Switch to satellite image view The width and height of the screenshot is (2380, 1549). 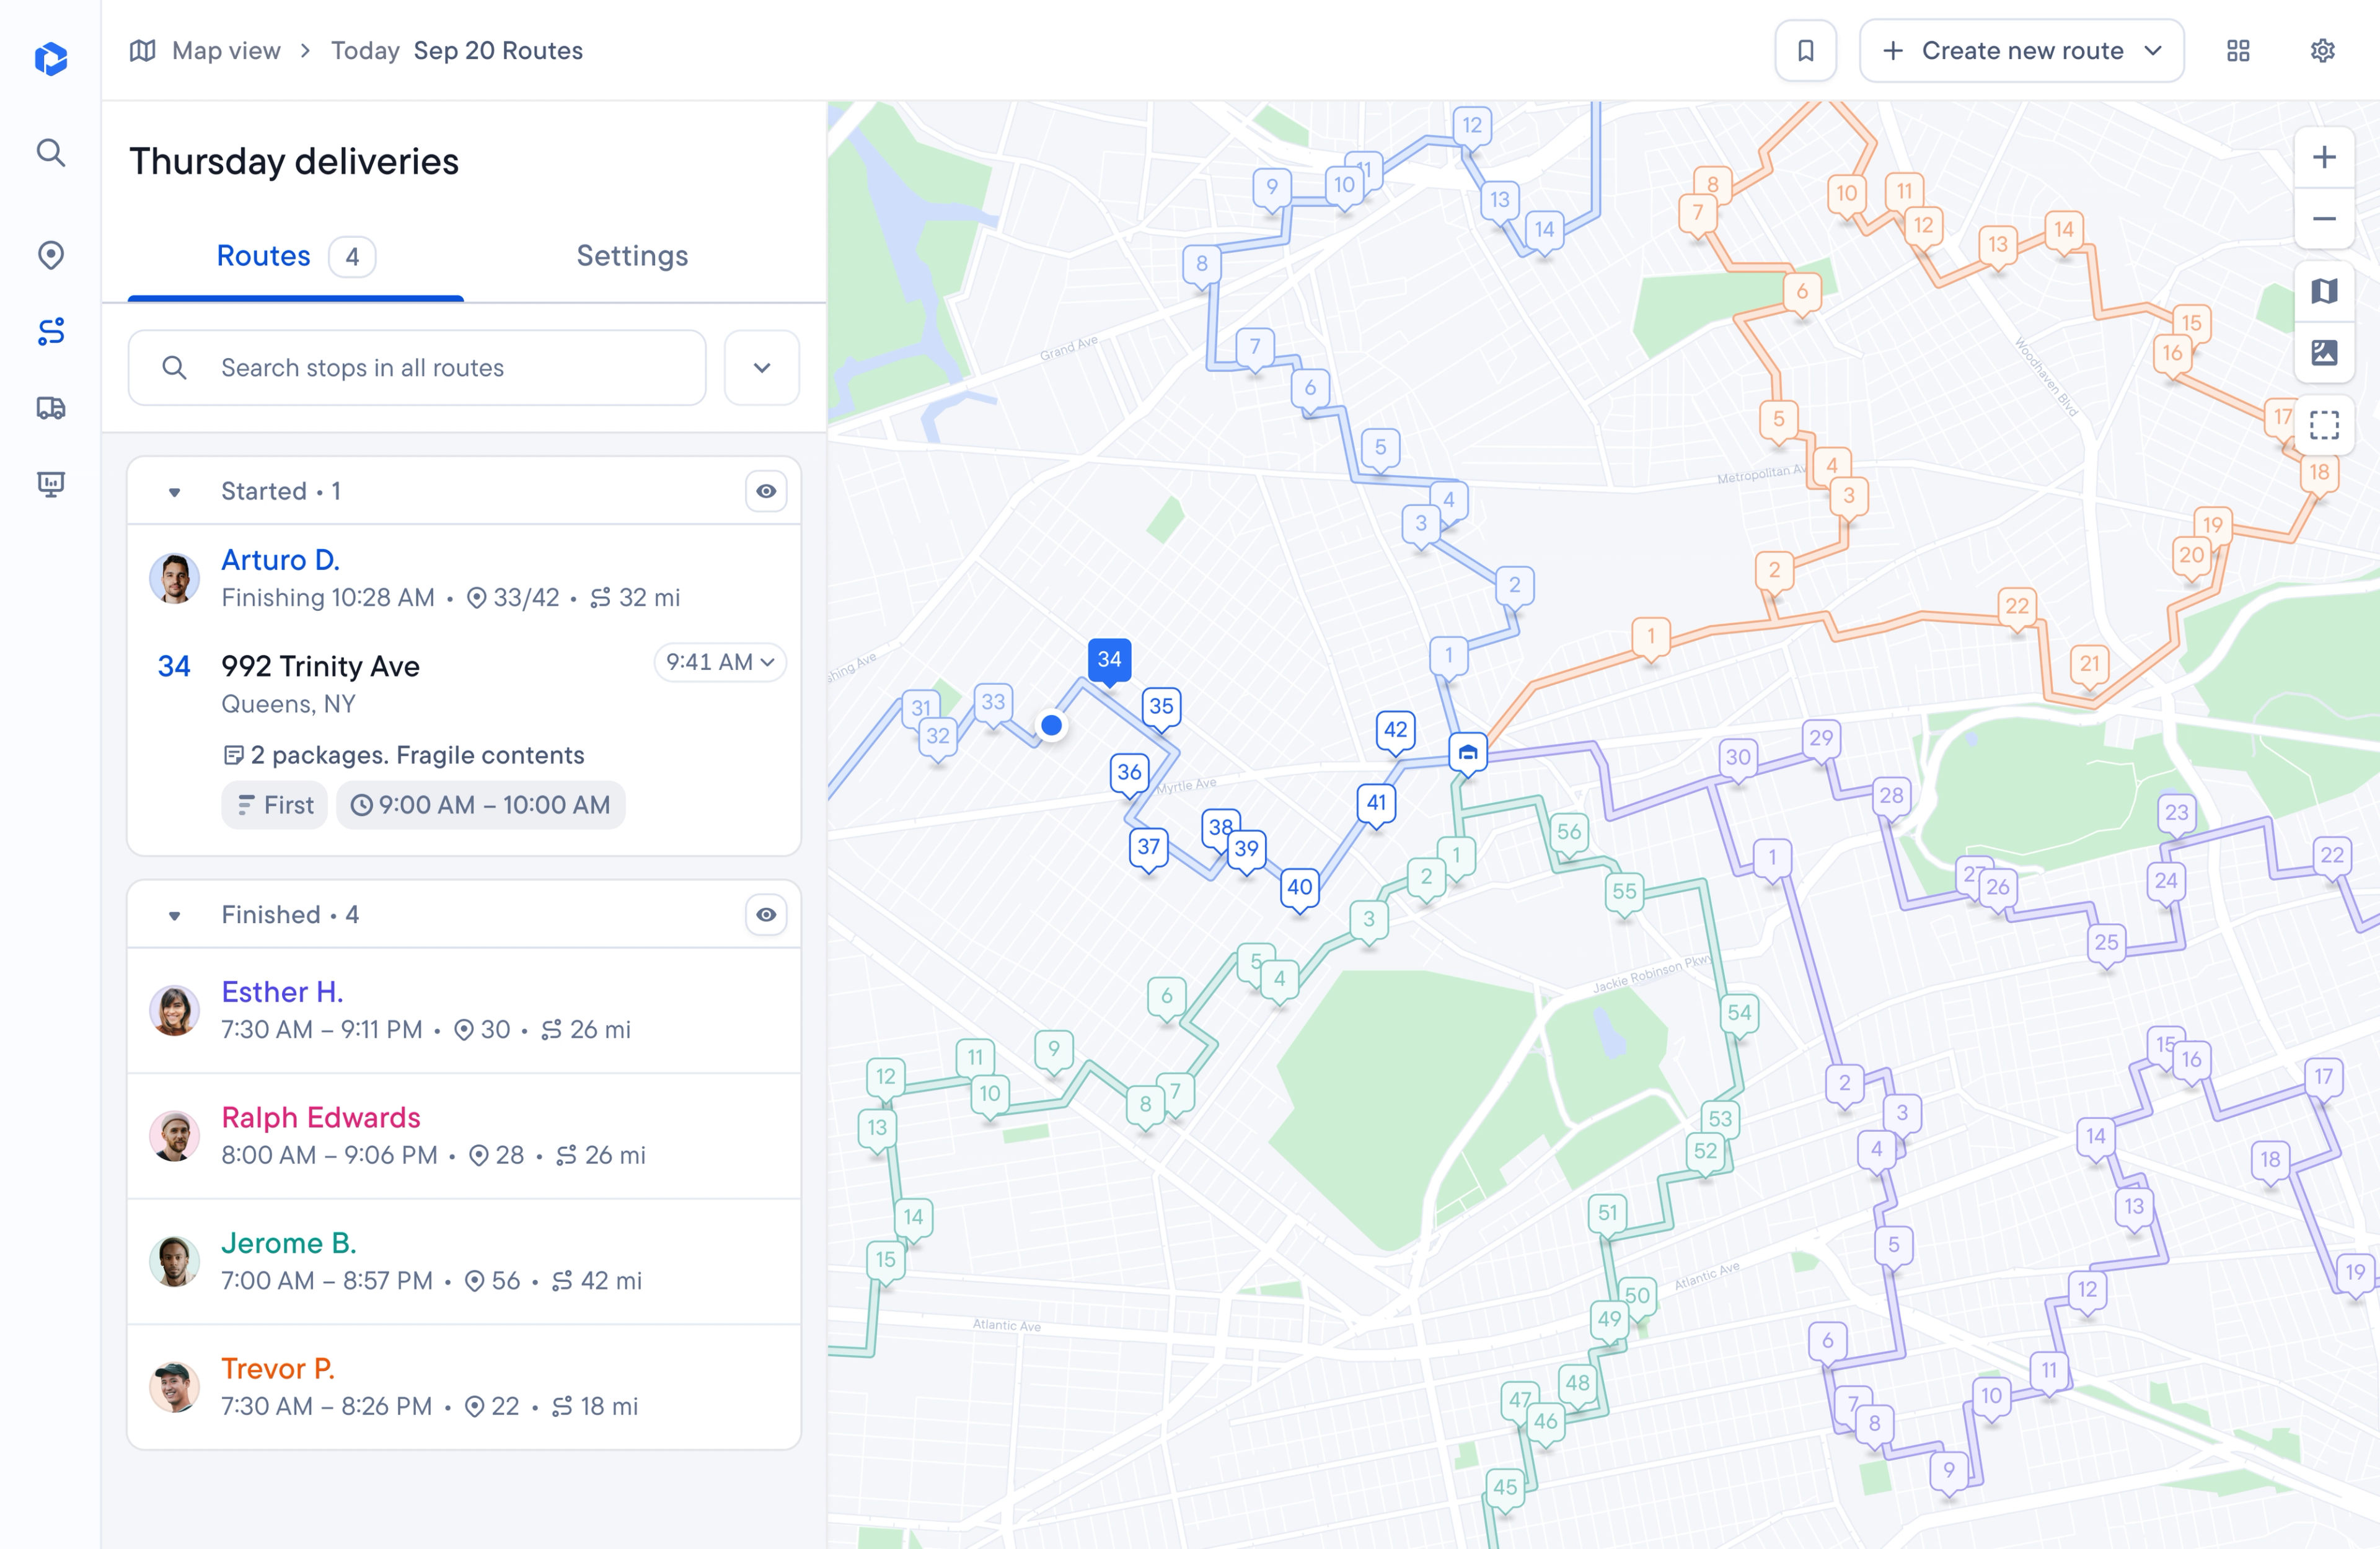[2324, 352]
